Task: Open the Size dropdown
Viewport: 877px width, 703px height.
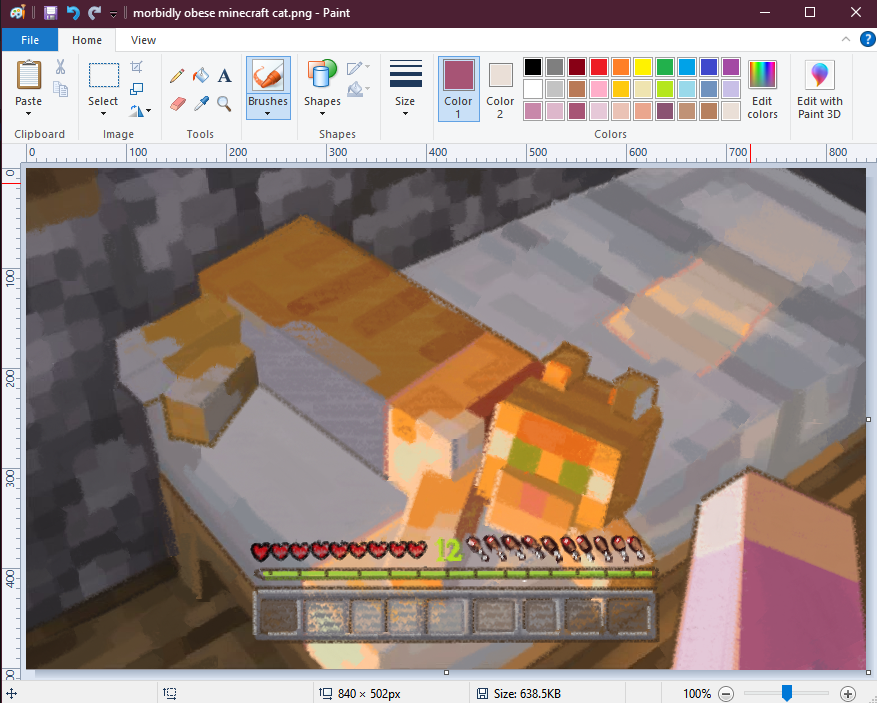Action: click(x=406, y=88)
